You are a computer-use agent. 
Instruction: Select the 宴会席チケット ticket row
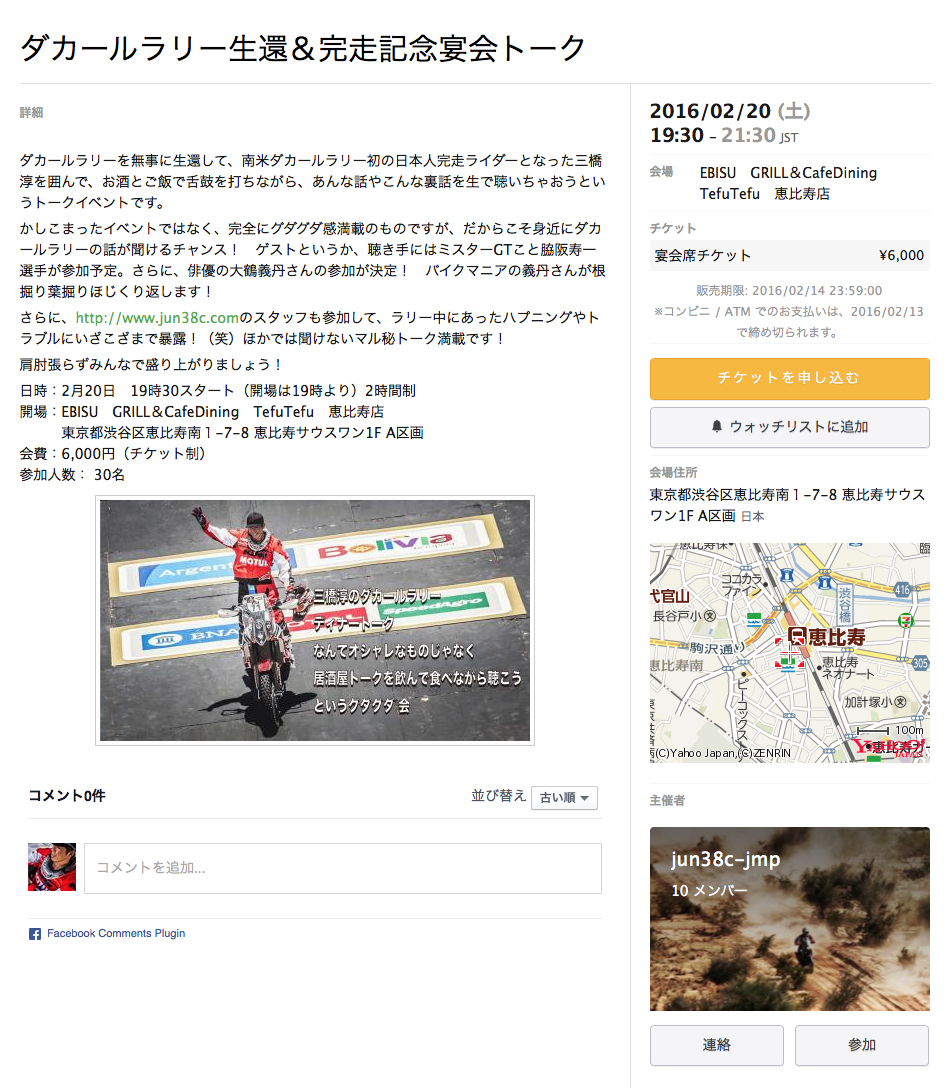(789, 255)
